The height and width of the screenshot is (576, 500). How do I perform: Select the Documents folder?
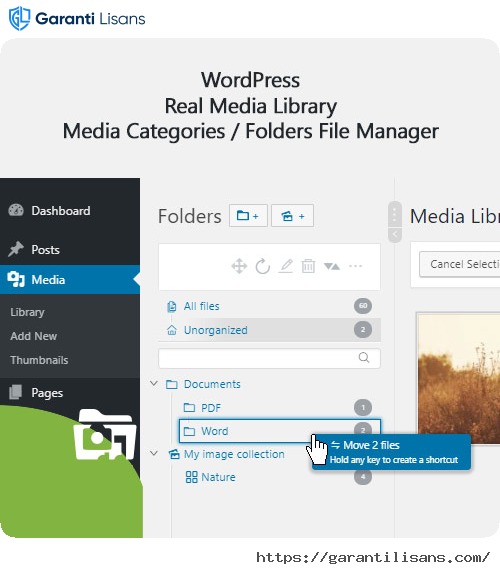click(212, 384)
